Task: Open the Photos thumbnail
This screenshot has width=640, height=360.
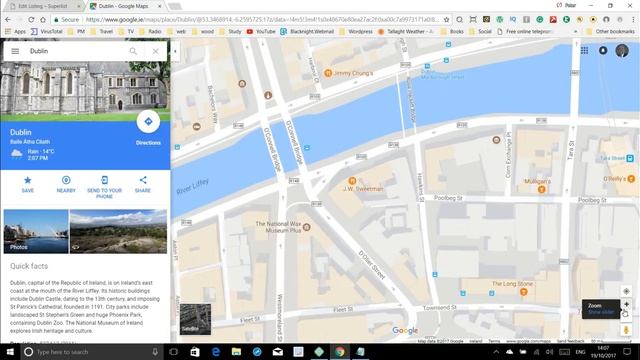Action: [36, 231]
